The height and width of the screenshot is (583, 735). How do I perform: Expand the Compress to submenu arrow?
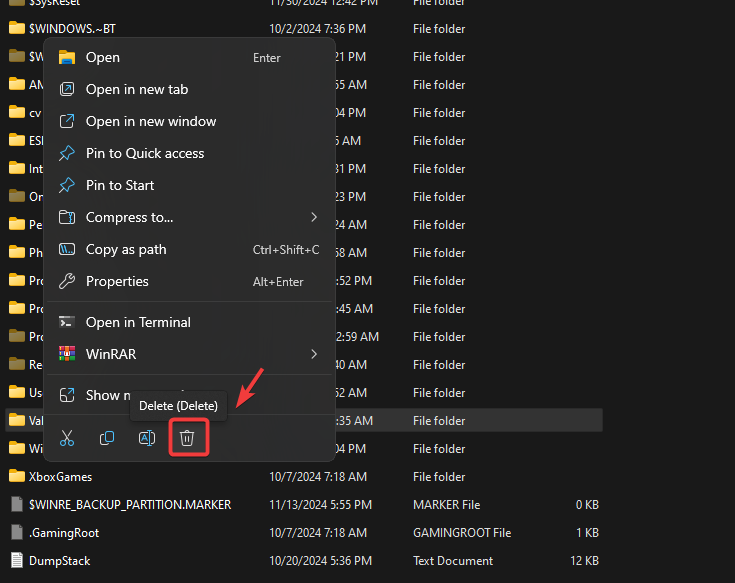point(314,217)
